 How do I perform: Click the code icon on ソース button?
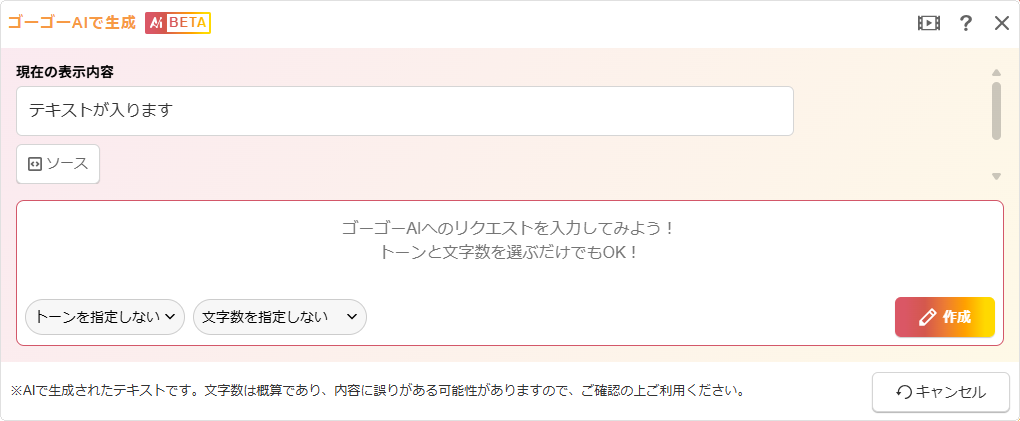[35, 165]
